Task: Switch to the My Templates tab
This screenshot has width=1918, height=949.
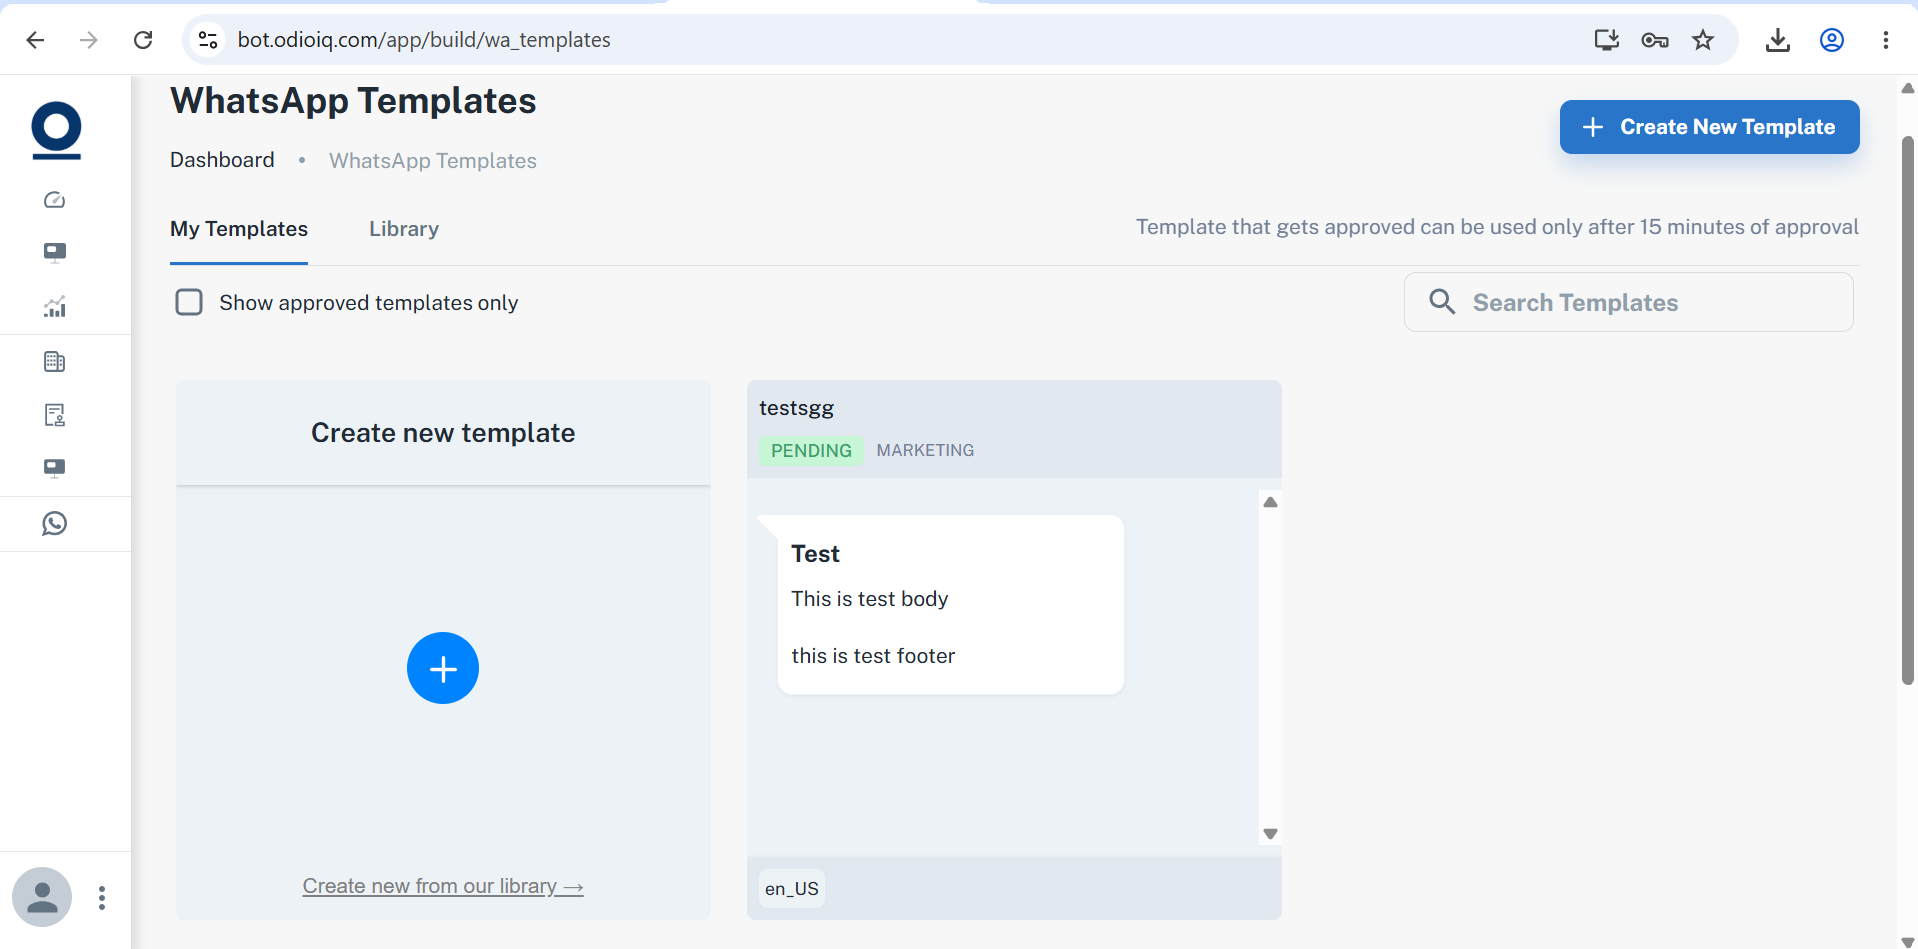Action: [x=239, y=229]
